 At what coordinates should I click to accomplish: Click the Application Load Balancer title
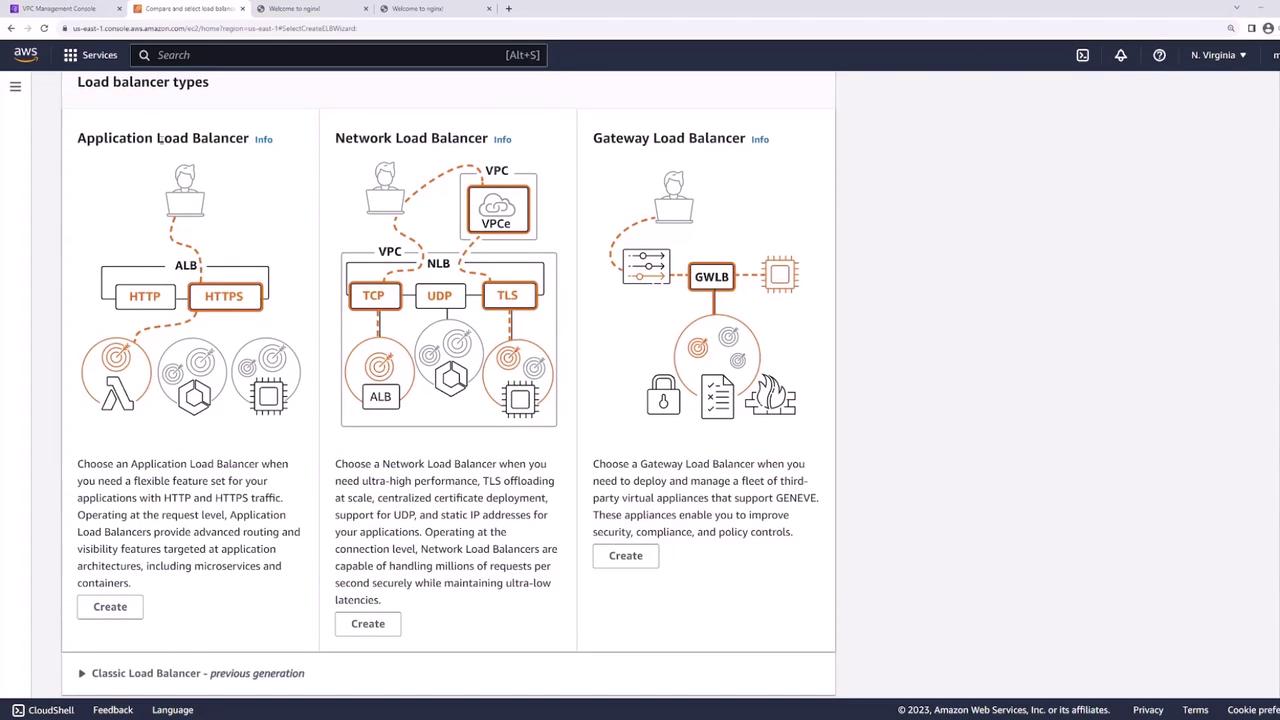163,138
